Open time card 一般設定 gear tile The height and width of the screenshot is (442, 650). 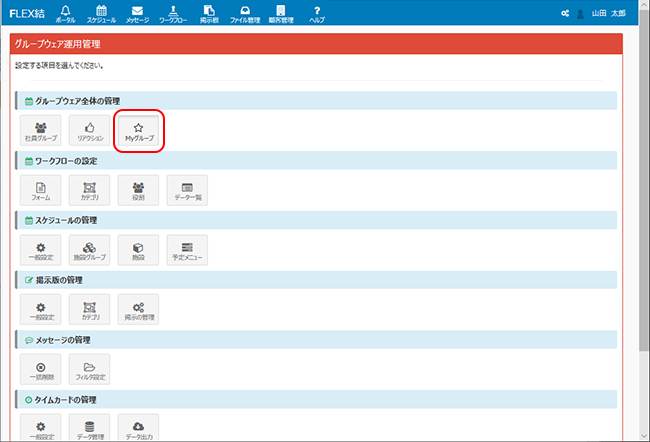41,427
